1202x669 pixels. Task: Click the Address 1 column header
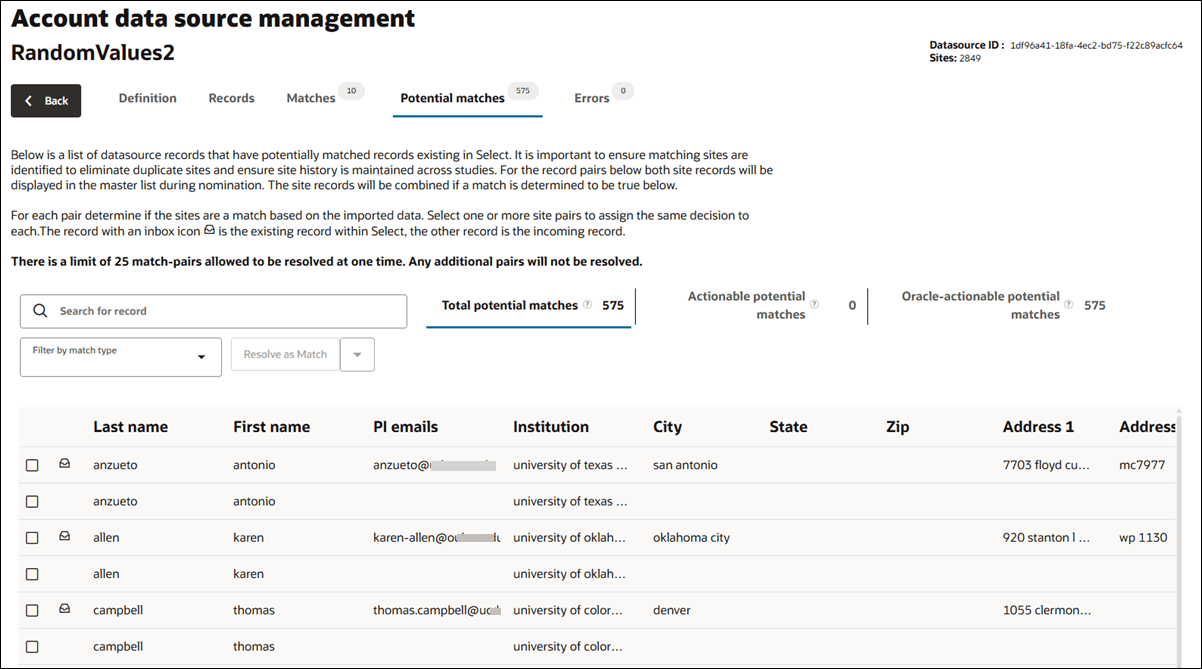[x=1038, y=427]
